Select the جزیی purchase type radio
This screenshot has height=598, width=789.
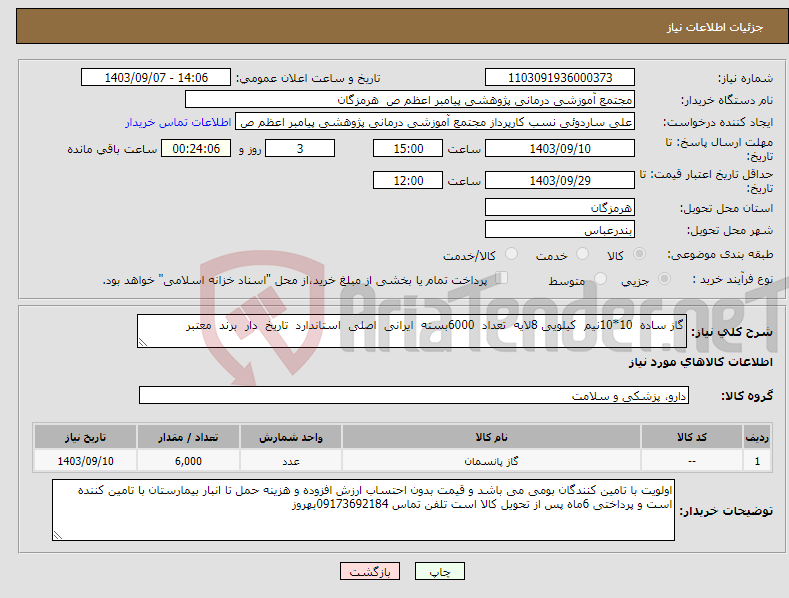point(664,279)
